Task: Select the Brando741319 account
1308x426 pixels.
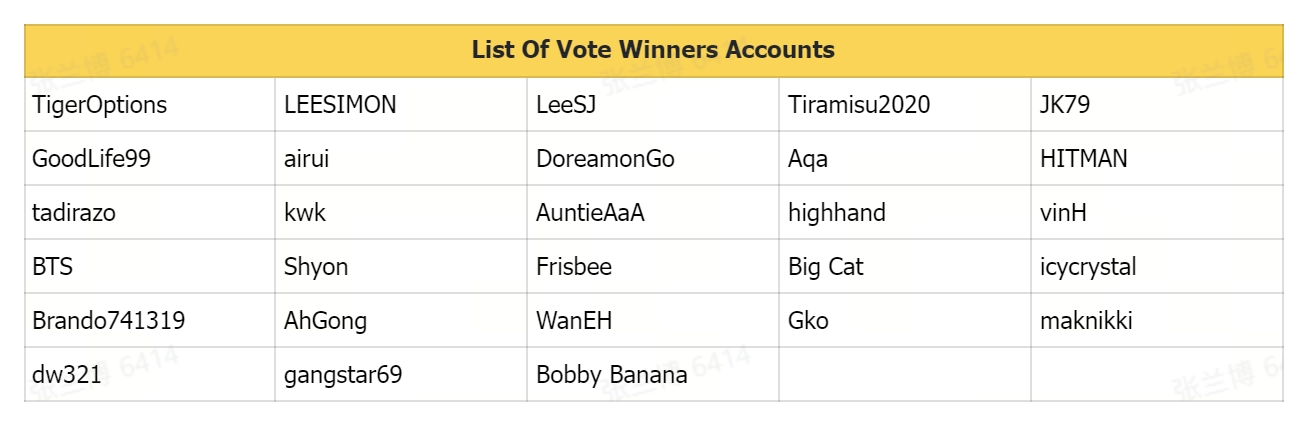Action: (x=109, y=321)
